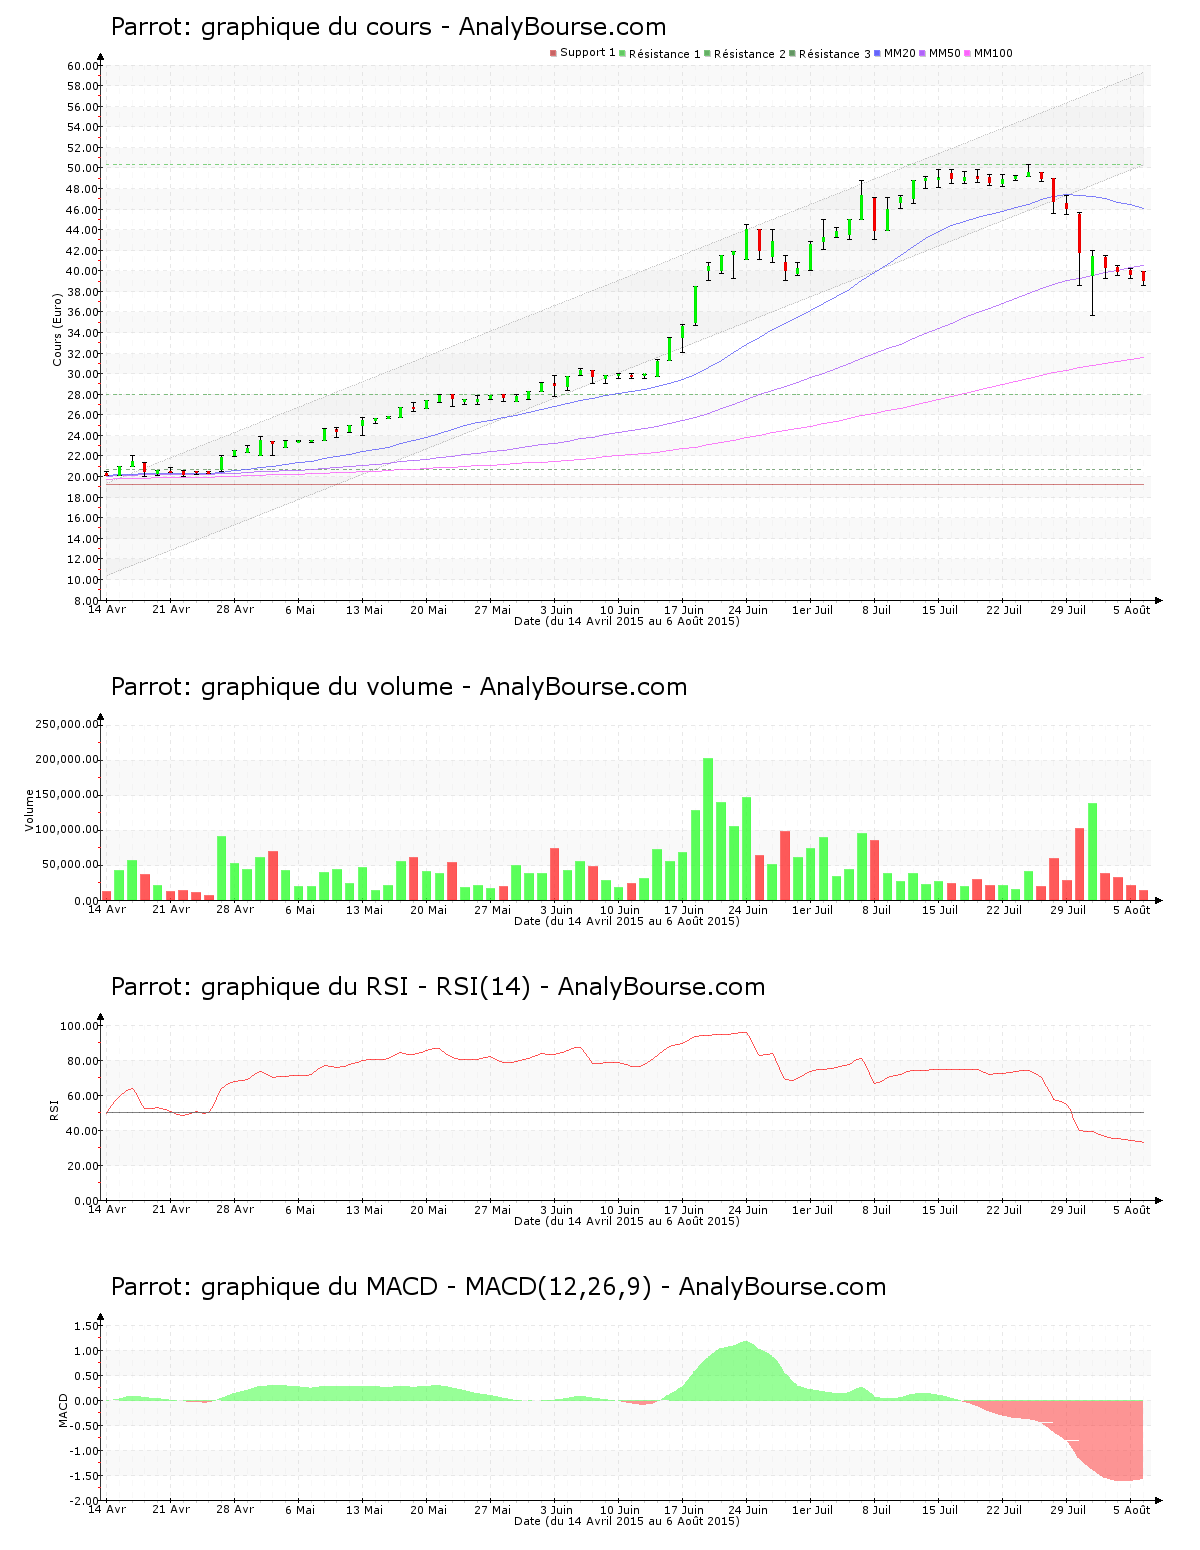Click the 50.00 value on price axis

(83, 169)
